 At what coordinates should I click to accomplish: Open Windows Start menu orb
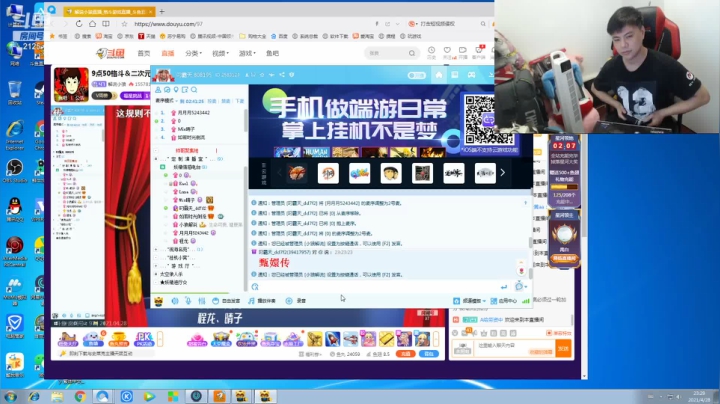(x=10, y=397)
